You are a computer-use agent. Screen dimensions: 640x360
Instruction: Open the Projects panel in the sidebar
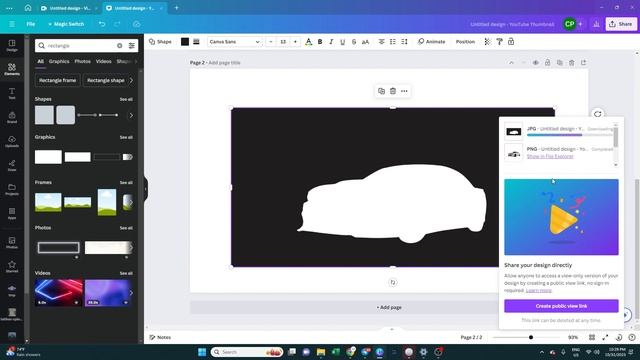point(12,190)
